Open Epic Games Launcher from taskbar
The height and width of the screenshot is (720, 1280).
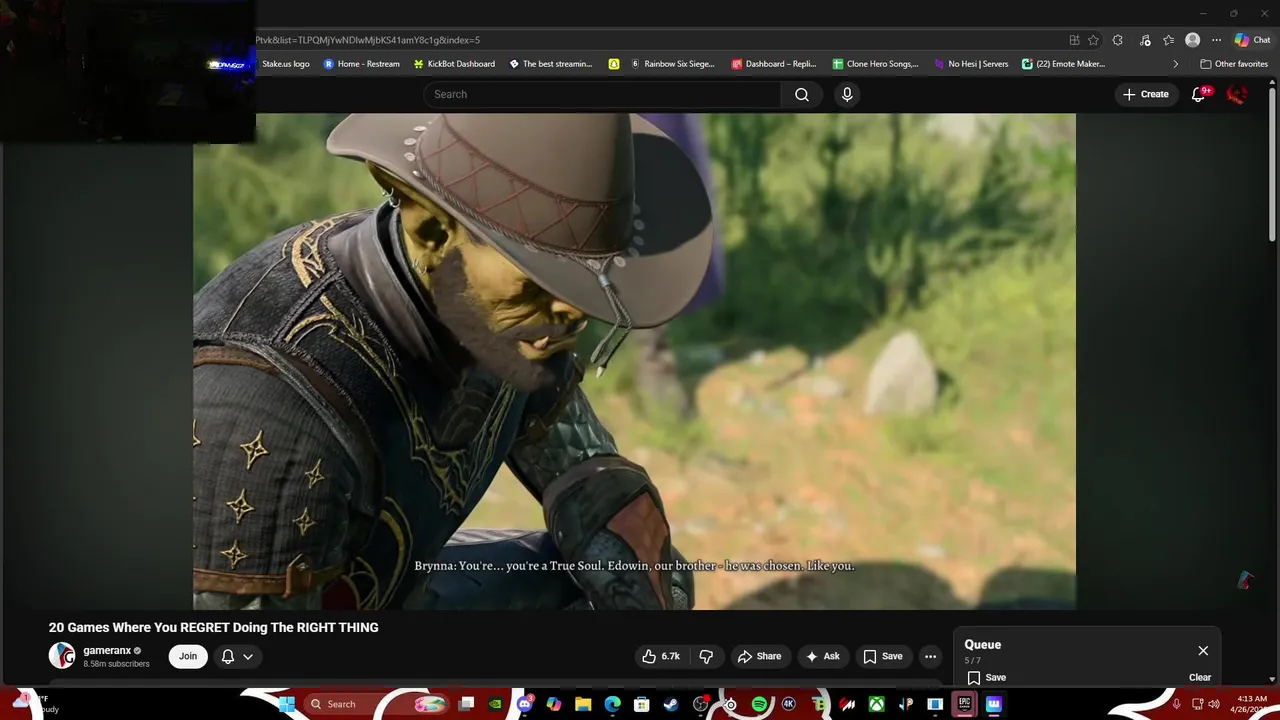964,704
